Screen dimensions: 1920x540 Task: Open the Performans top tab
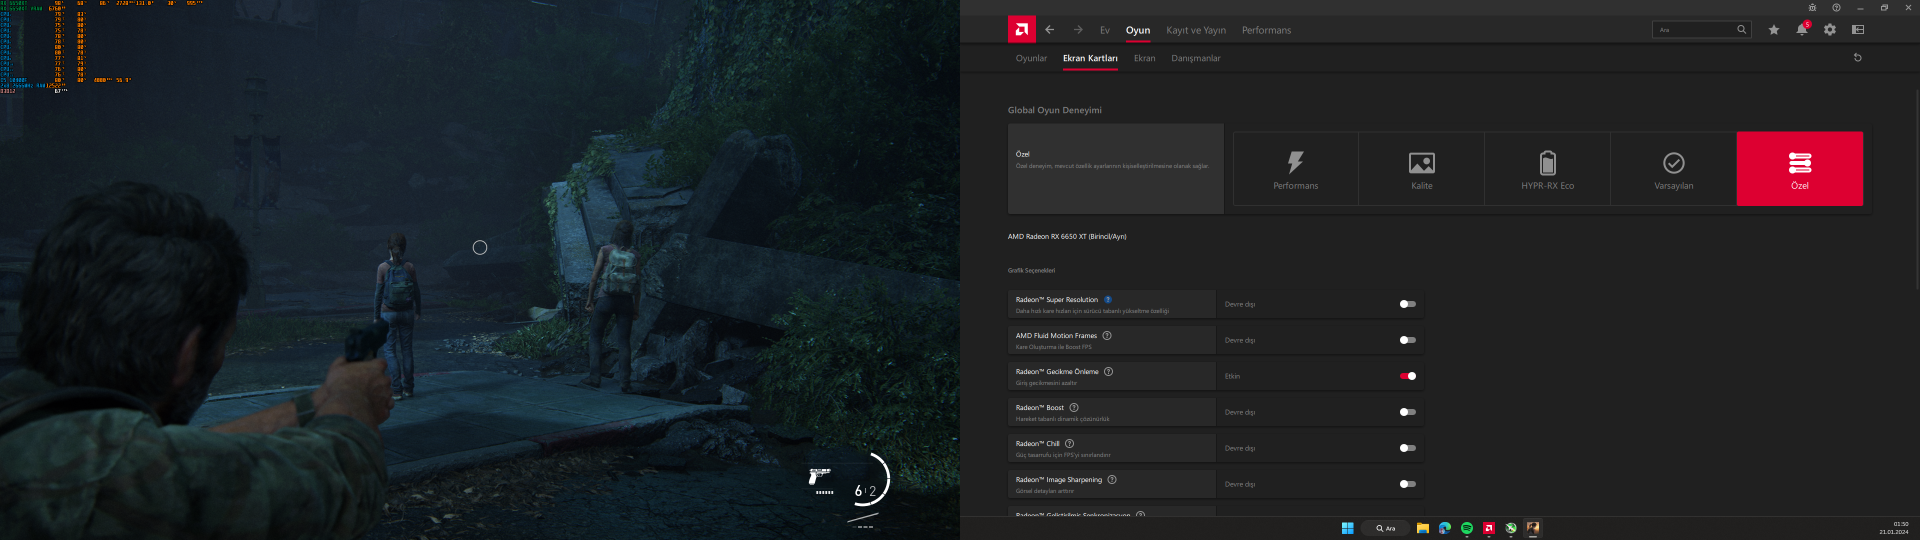(1266, 30)
